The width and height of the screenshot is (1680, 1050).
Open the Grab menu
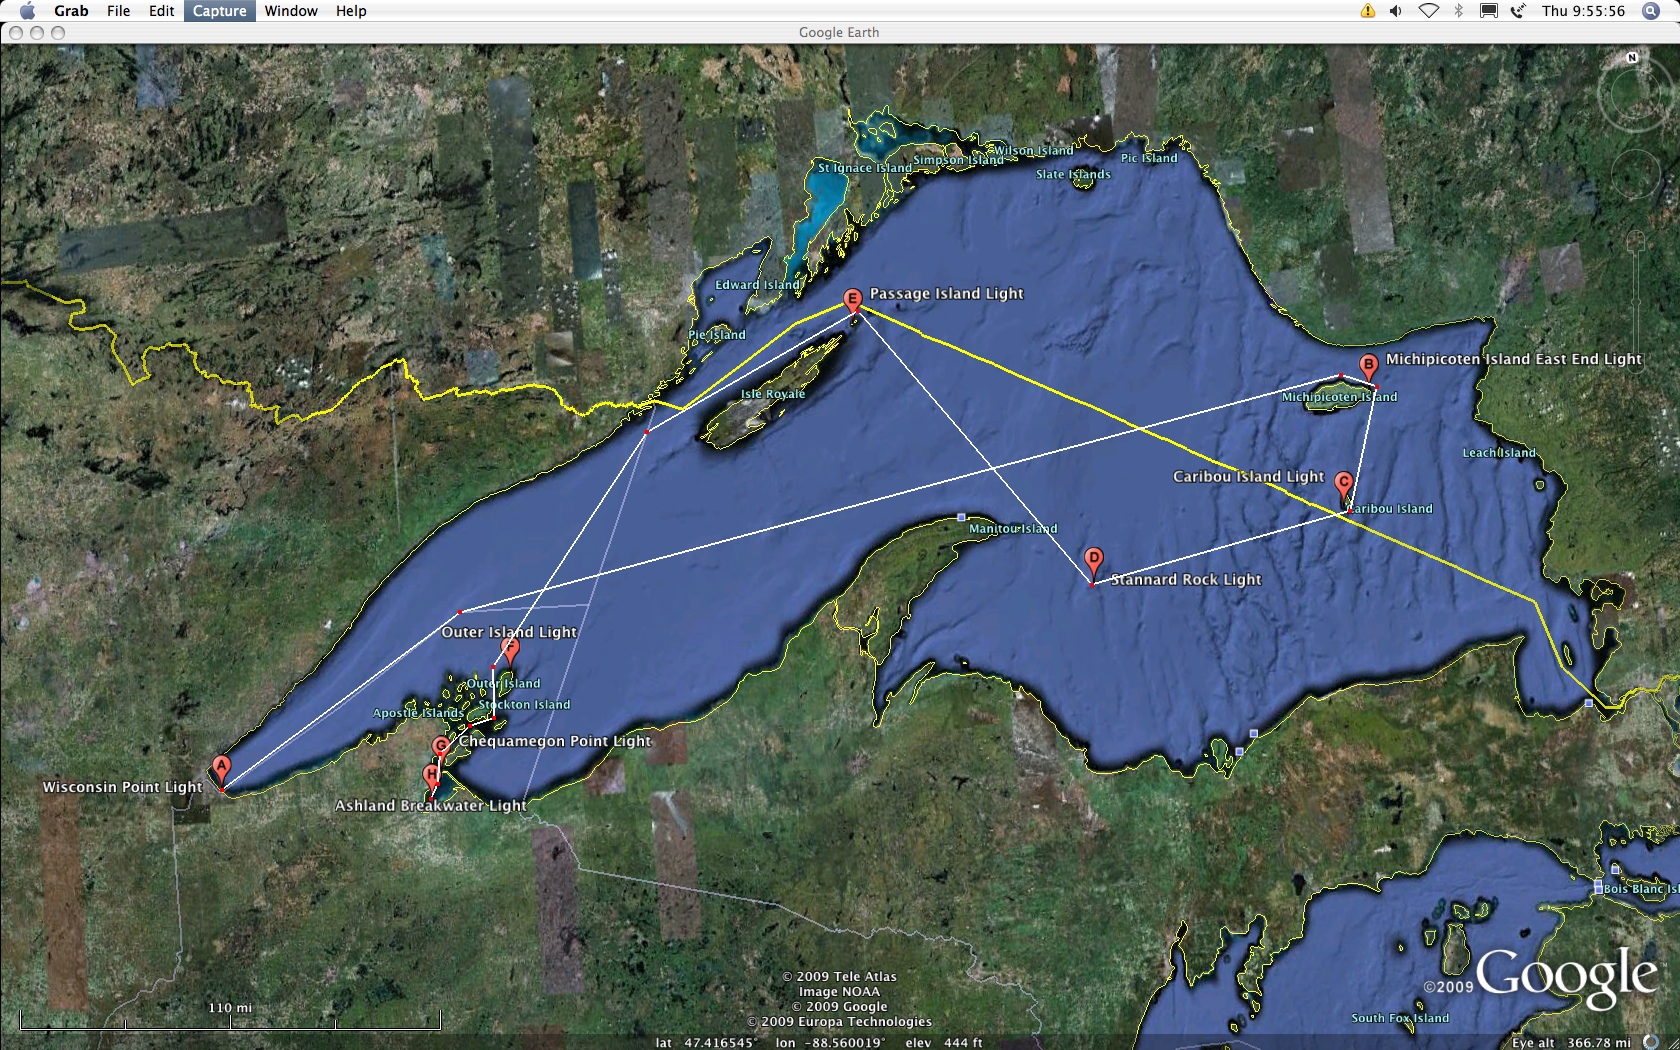point(71,11)
